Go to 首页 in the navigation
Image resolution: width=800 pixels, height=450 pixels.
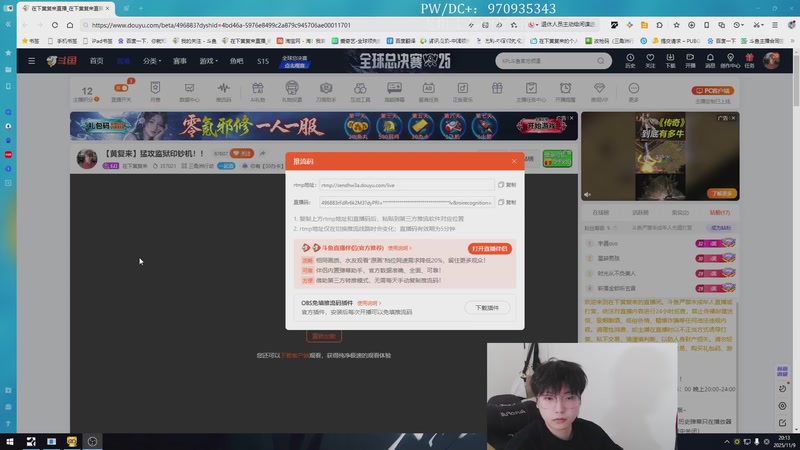96,61
